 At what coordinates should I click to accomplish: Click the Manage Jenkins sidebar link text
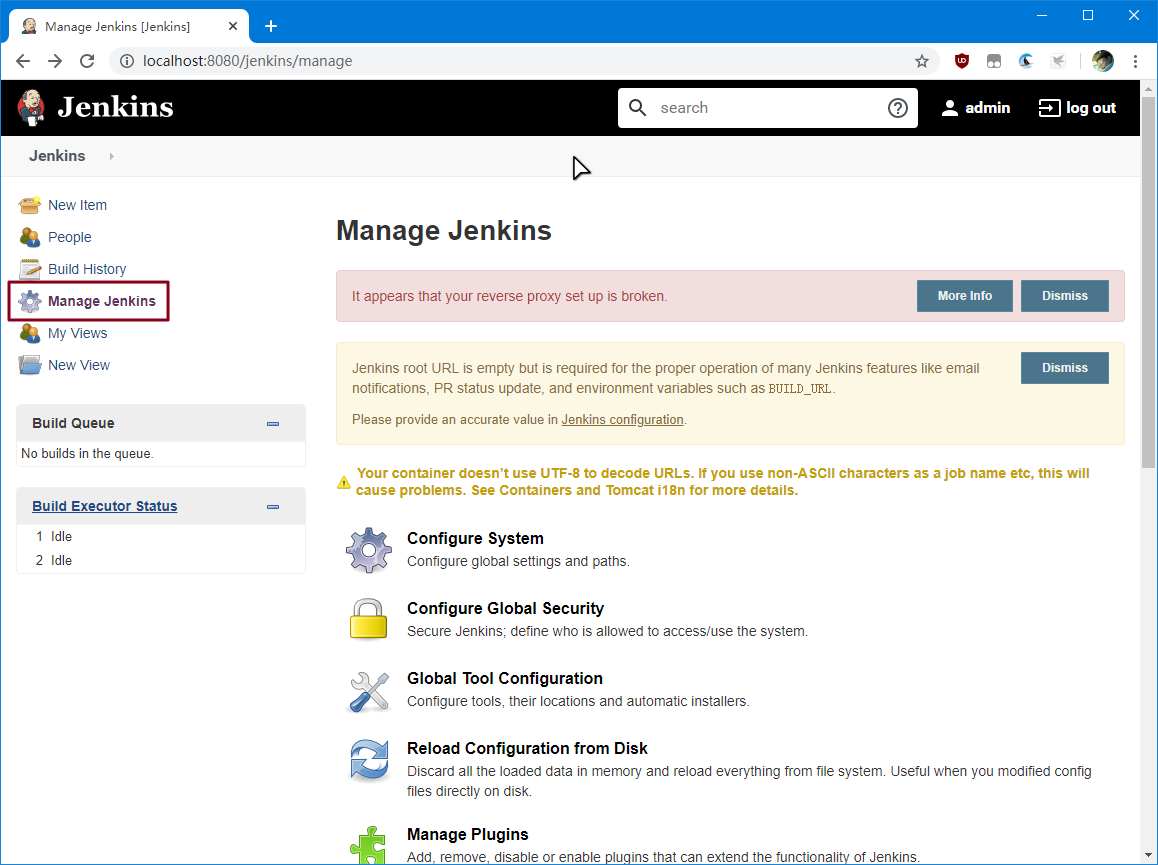point(102,301)
